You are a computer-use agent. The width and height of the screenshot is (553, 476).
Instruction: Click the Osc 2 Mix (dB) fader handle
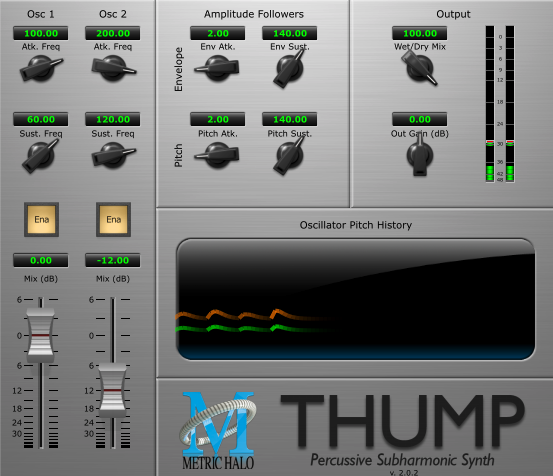coord(113,390)
